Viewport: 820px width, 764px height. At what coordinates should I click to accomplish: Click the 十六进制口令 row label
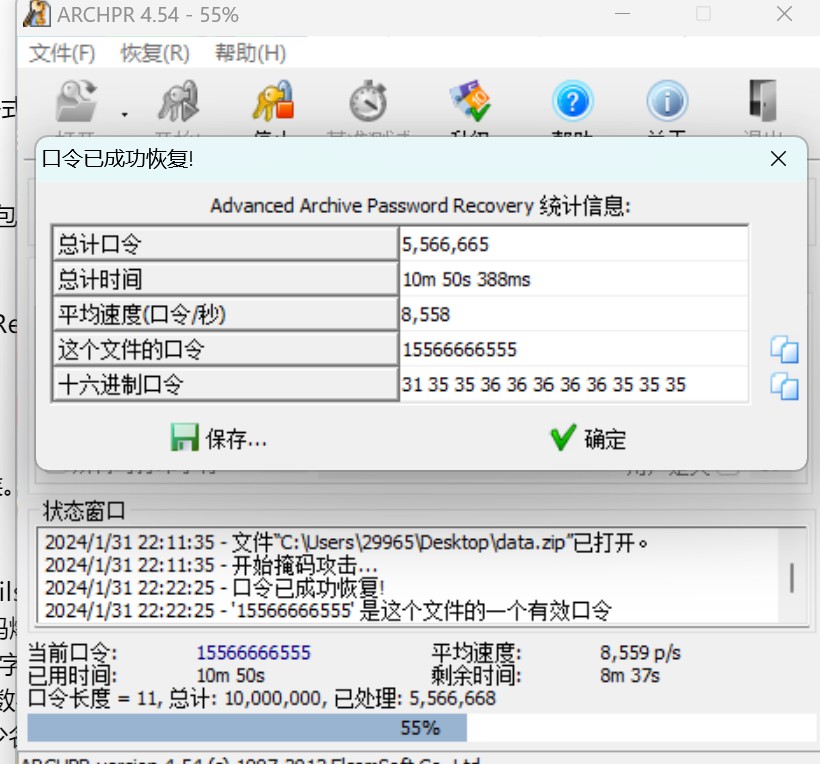[x=225, y=384]
